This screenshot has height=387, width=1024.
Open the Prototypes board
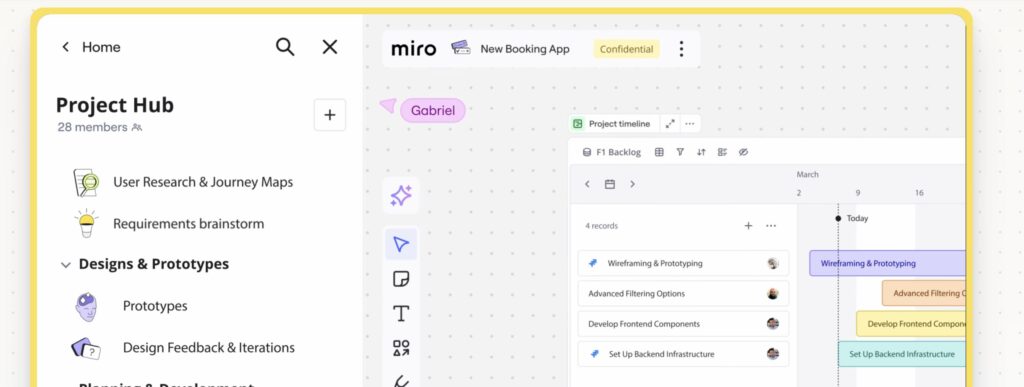(x=155, y=306)
